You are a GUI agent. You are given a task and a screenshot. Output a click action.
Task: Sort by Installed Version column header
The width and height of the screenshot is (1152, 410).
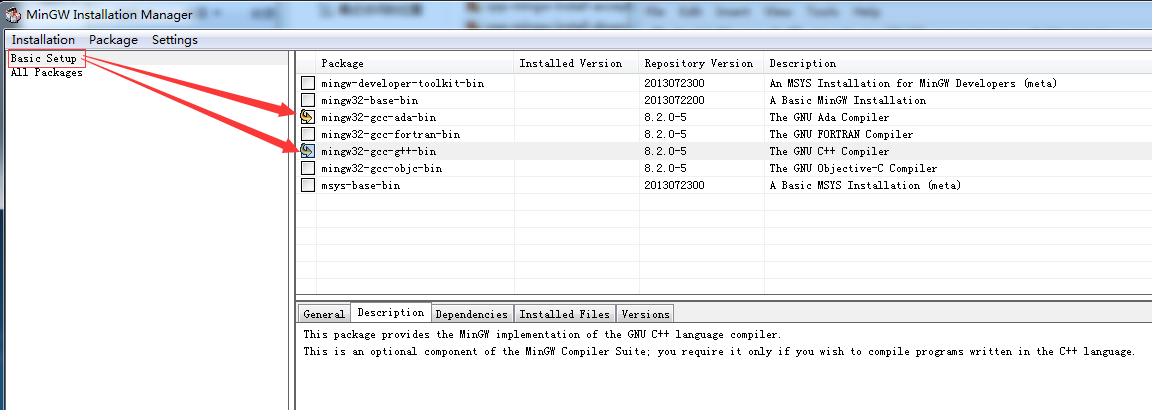click(577, 63)
